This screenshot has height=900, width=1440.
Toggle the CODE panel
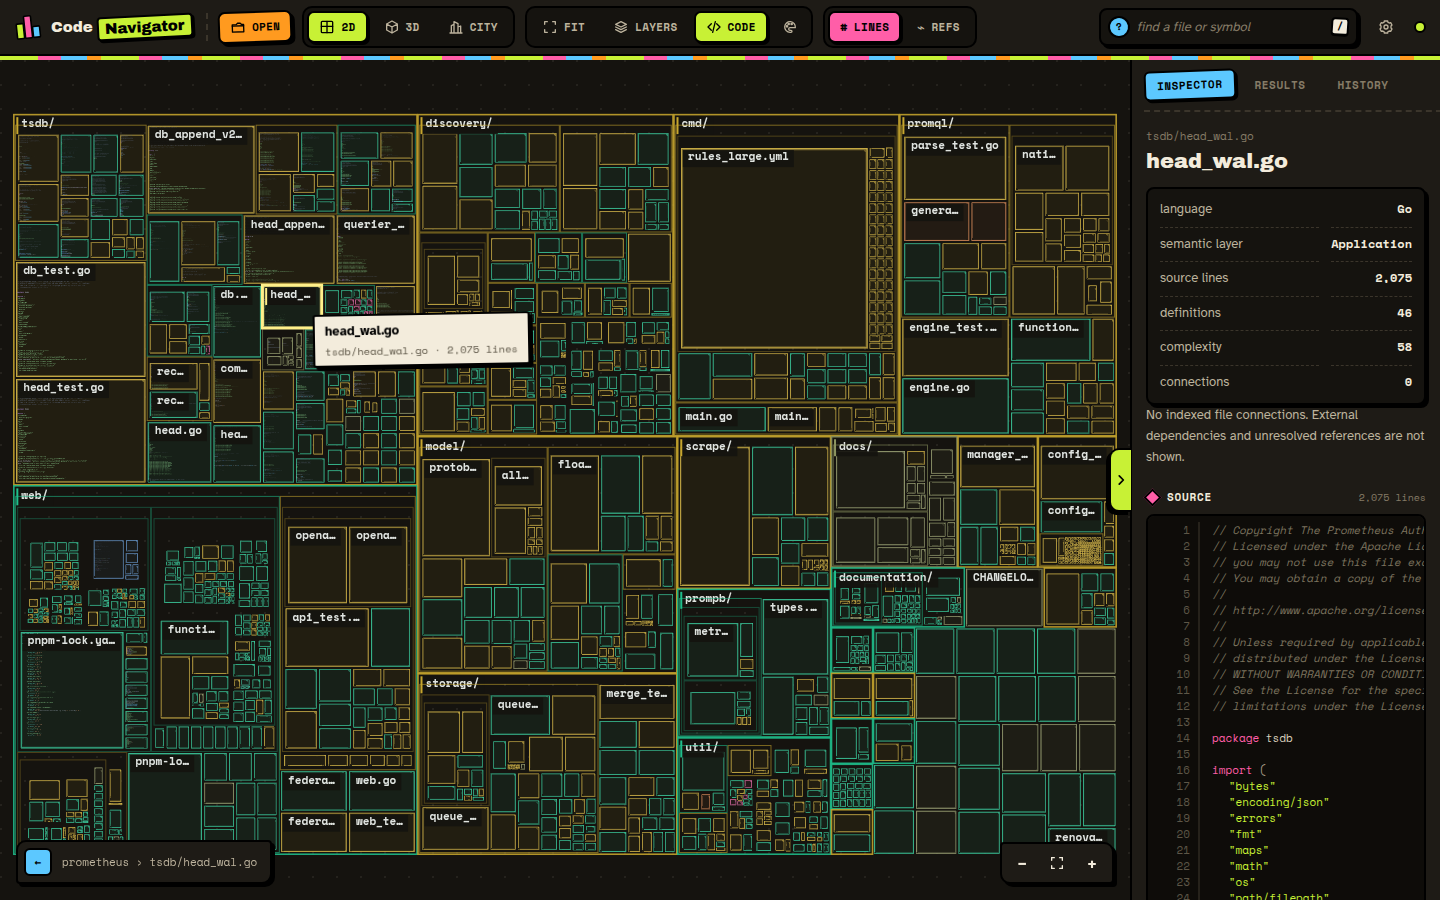[731, 27]
